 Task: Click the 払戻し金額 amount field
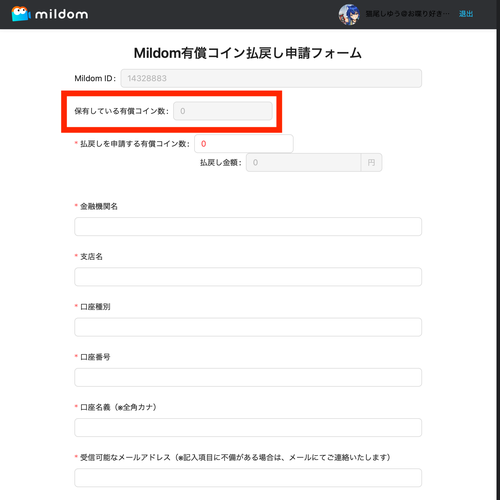303,163
